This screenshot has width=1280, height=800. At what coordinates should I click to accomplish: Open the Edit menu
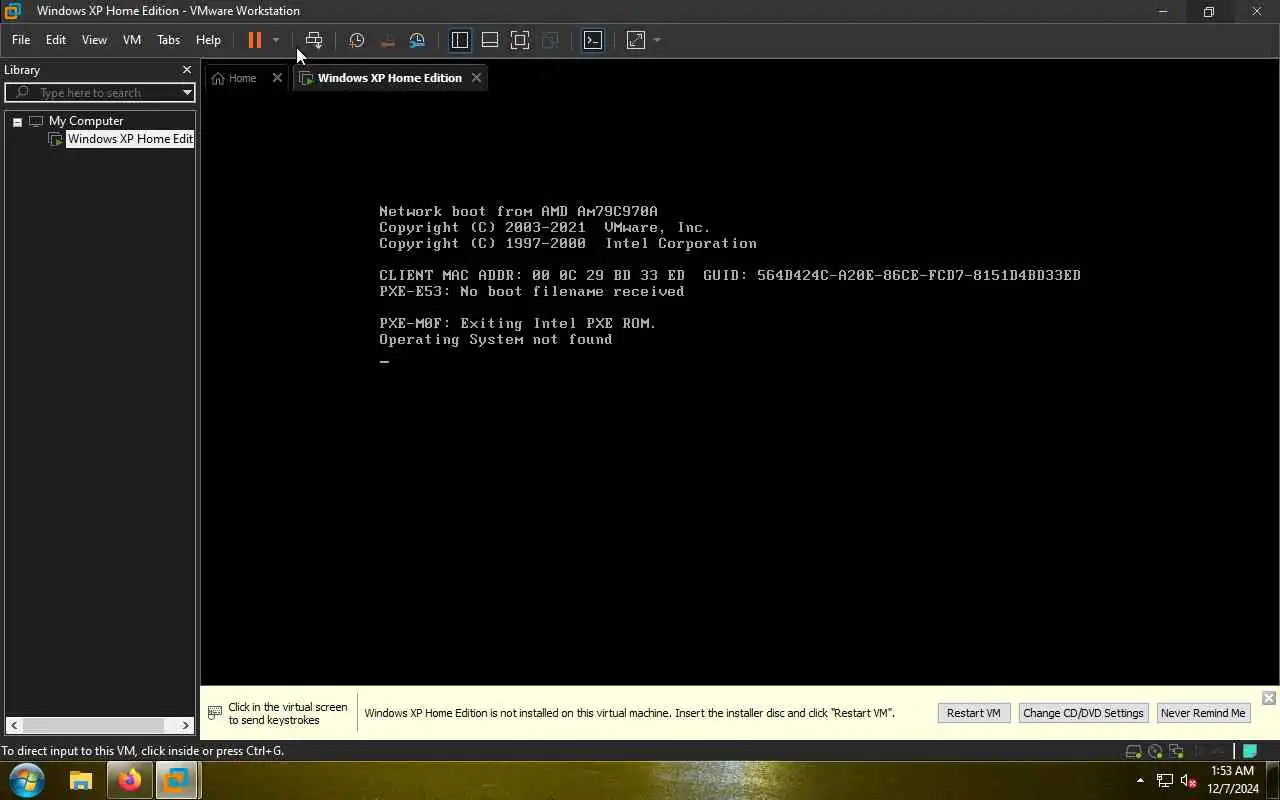pyautogui.click(x=56, y=40)
